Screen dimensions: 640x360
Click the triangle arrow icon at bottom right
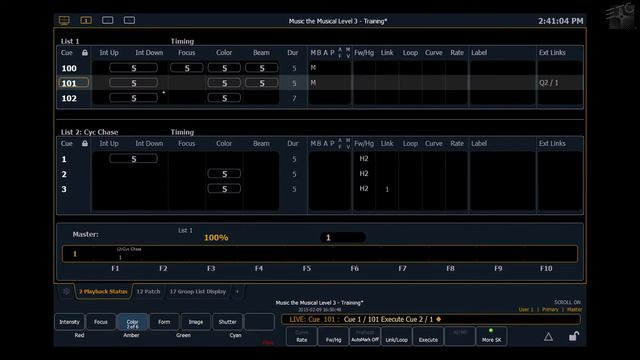tap(548, 337)
